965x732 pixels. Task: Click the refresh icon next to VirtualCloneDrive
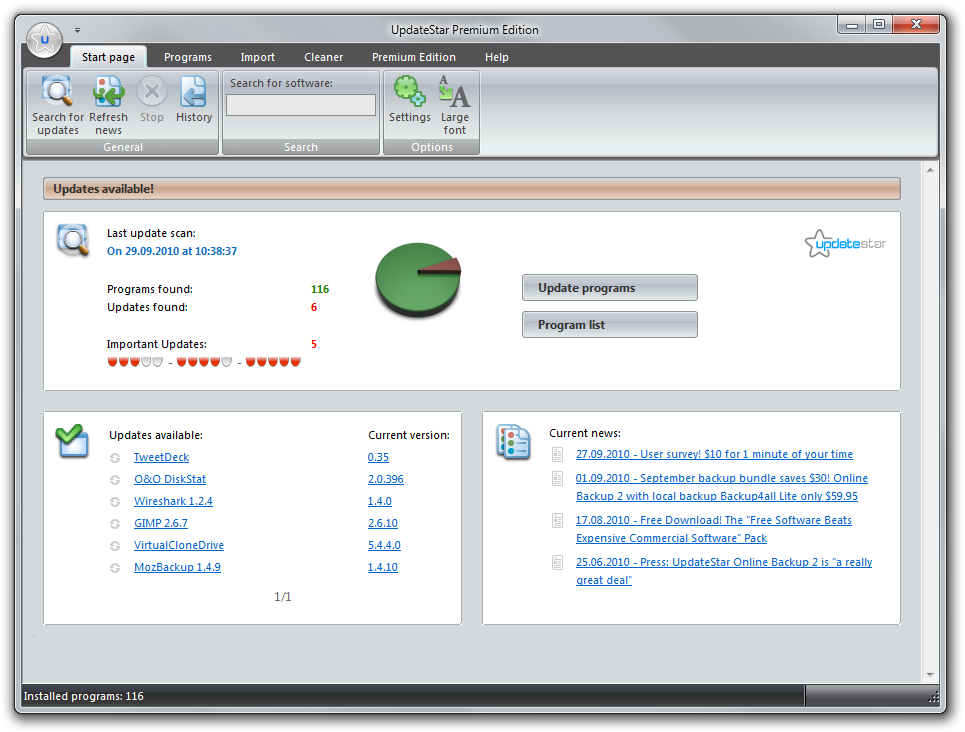tap(115, 546)
